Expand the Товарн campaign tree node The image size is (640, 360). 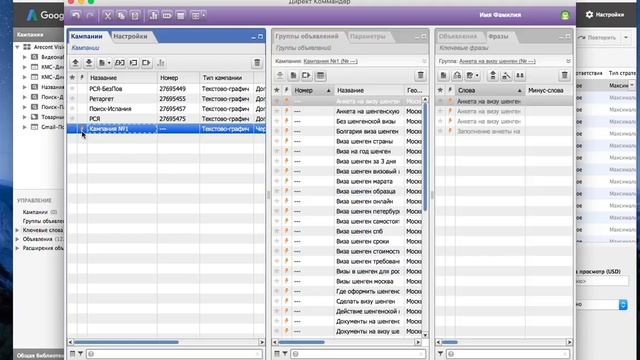tap(24, 117)
